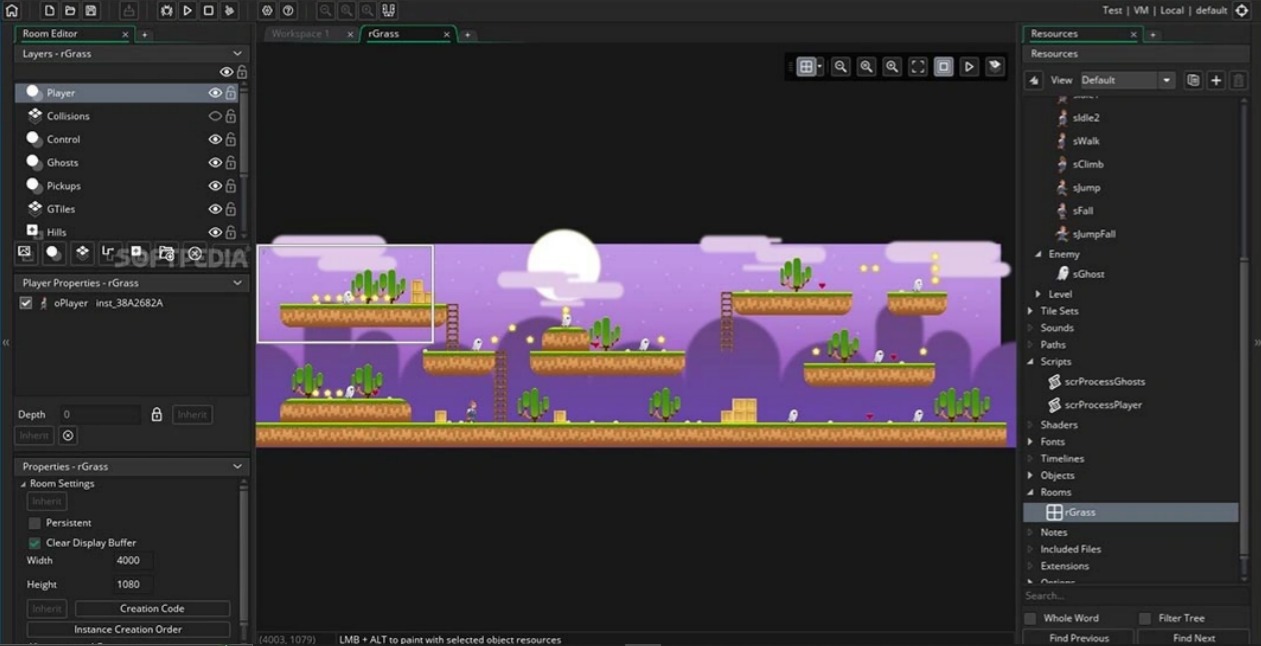Toggle the grid in the room toolbar

805,67
